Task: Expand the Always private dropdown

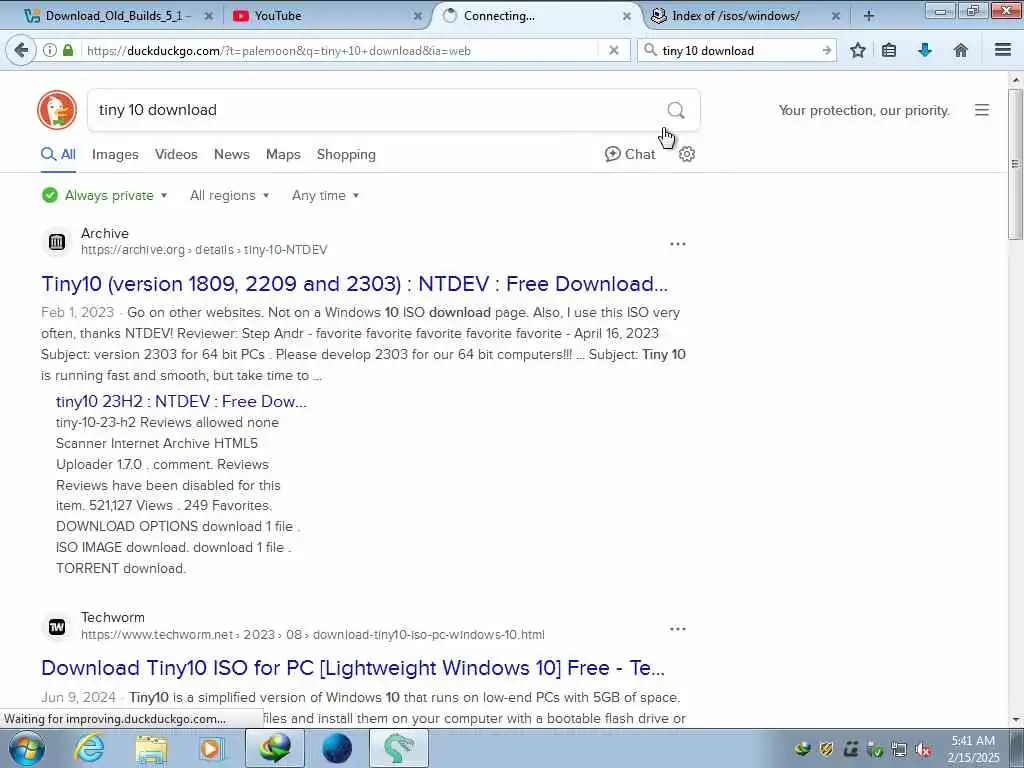Action: [104, 195]
